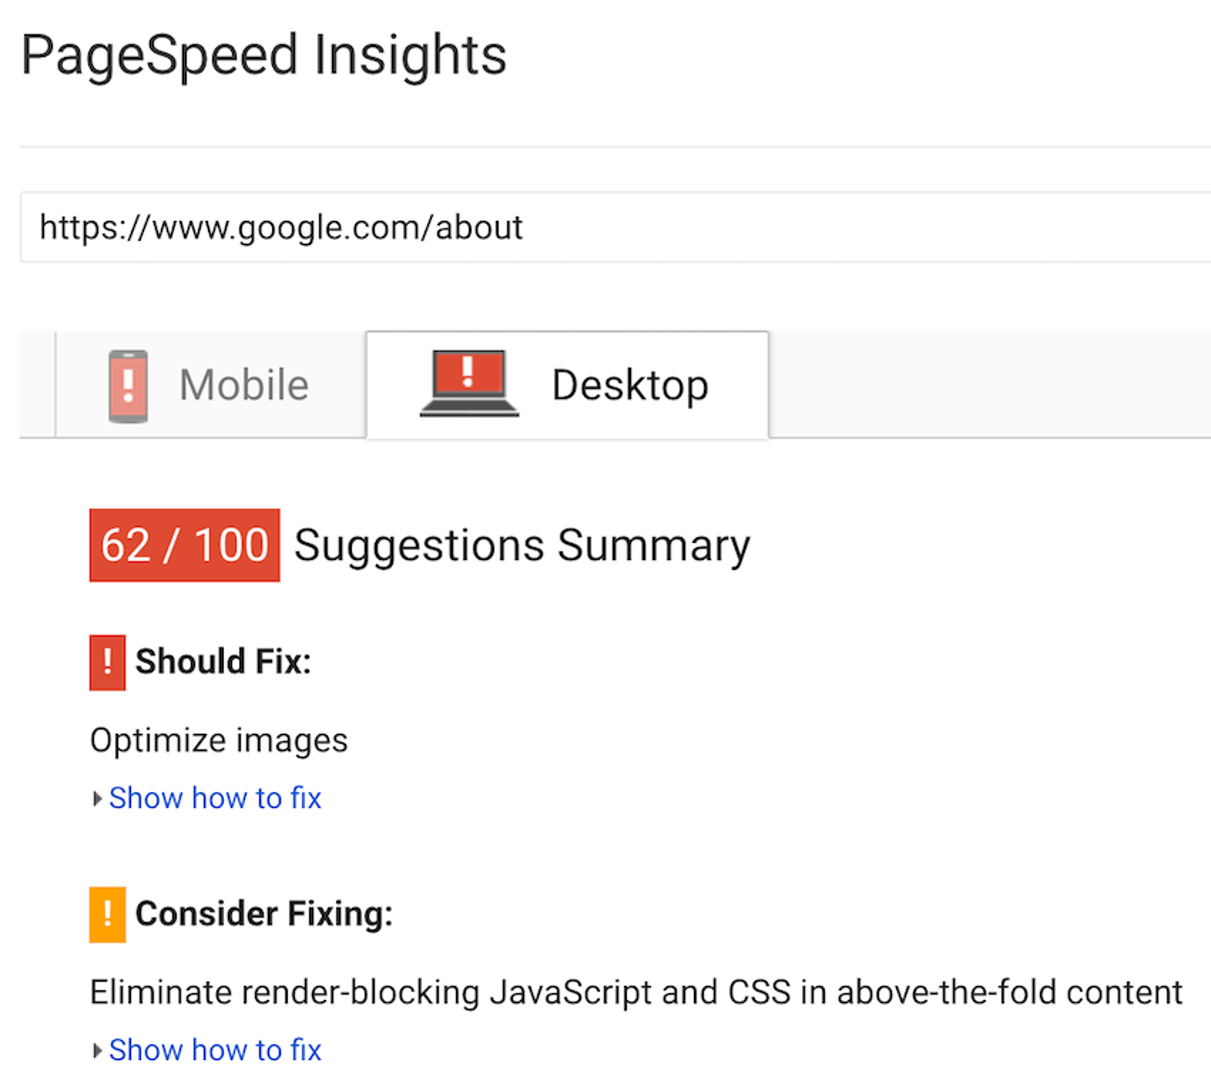Select the Desktop tab

pyautogui.click(x=567, y=384)
